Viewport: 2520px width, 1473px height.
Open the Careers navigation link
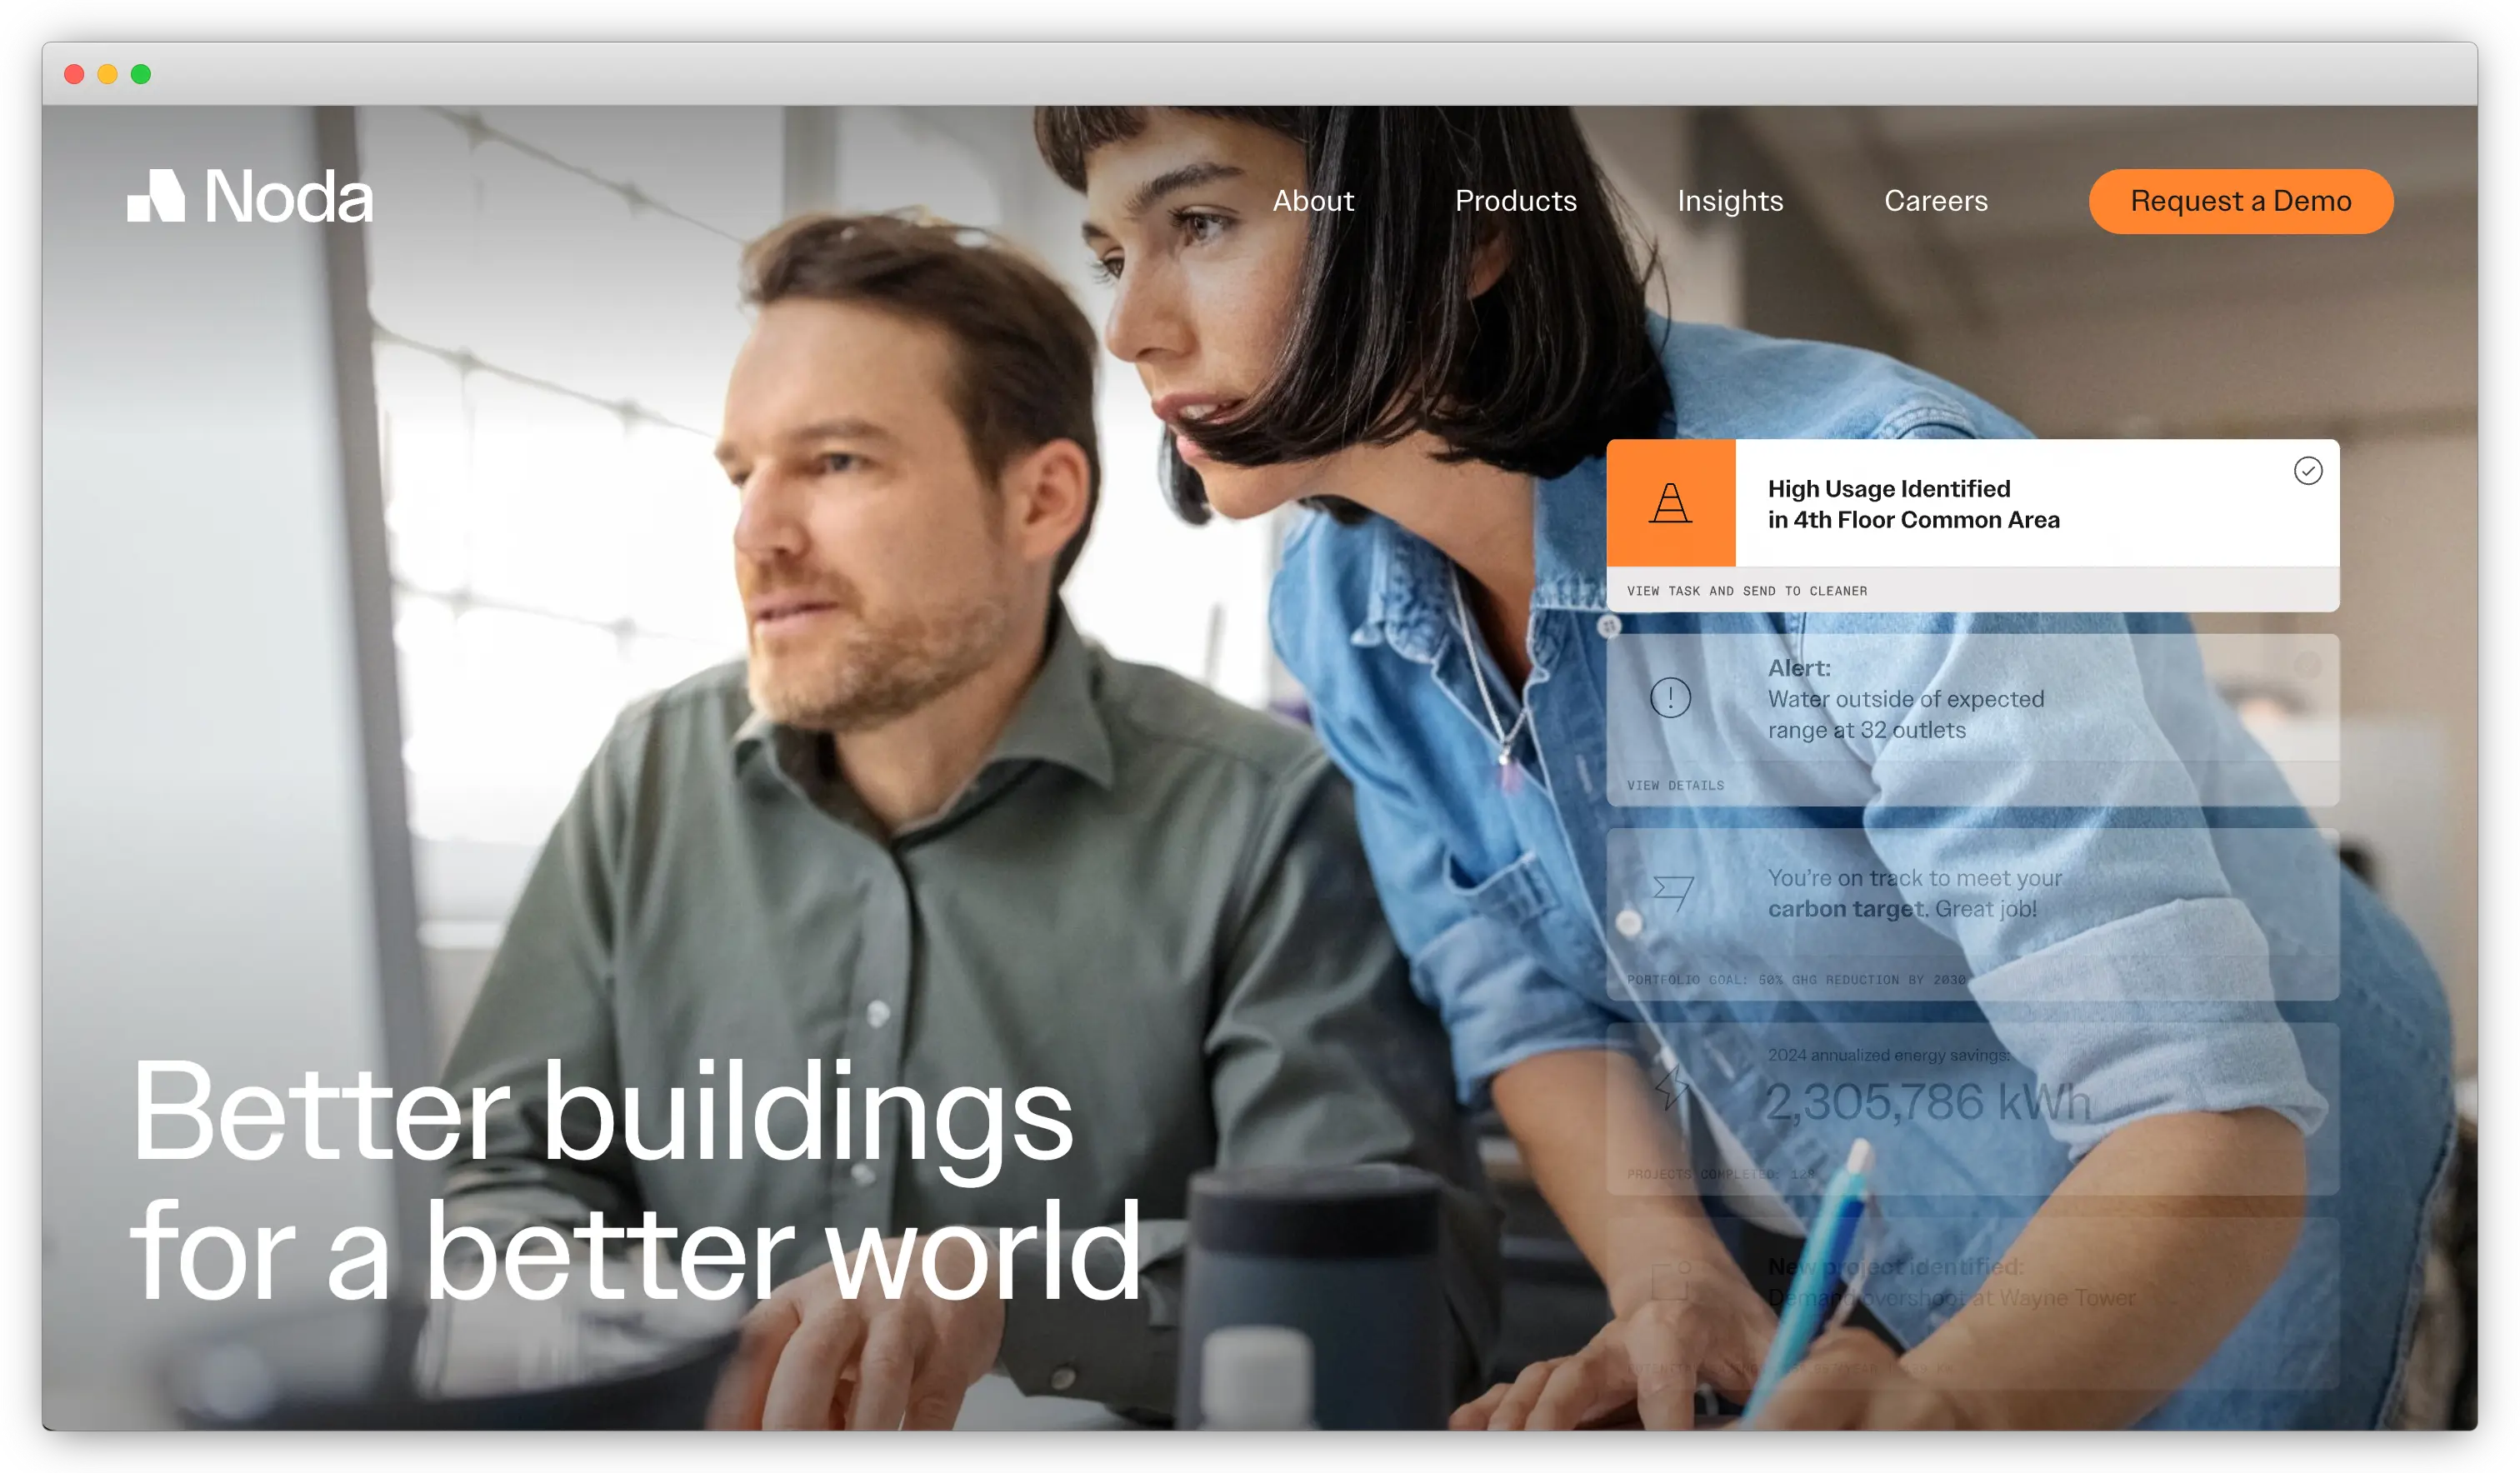point(1935,201)
